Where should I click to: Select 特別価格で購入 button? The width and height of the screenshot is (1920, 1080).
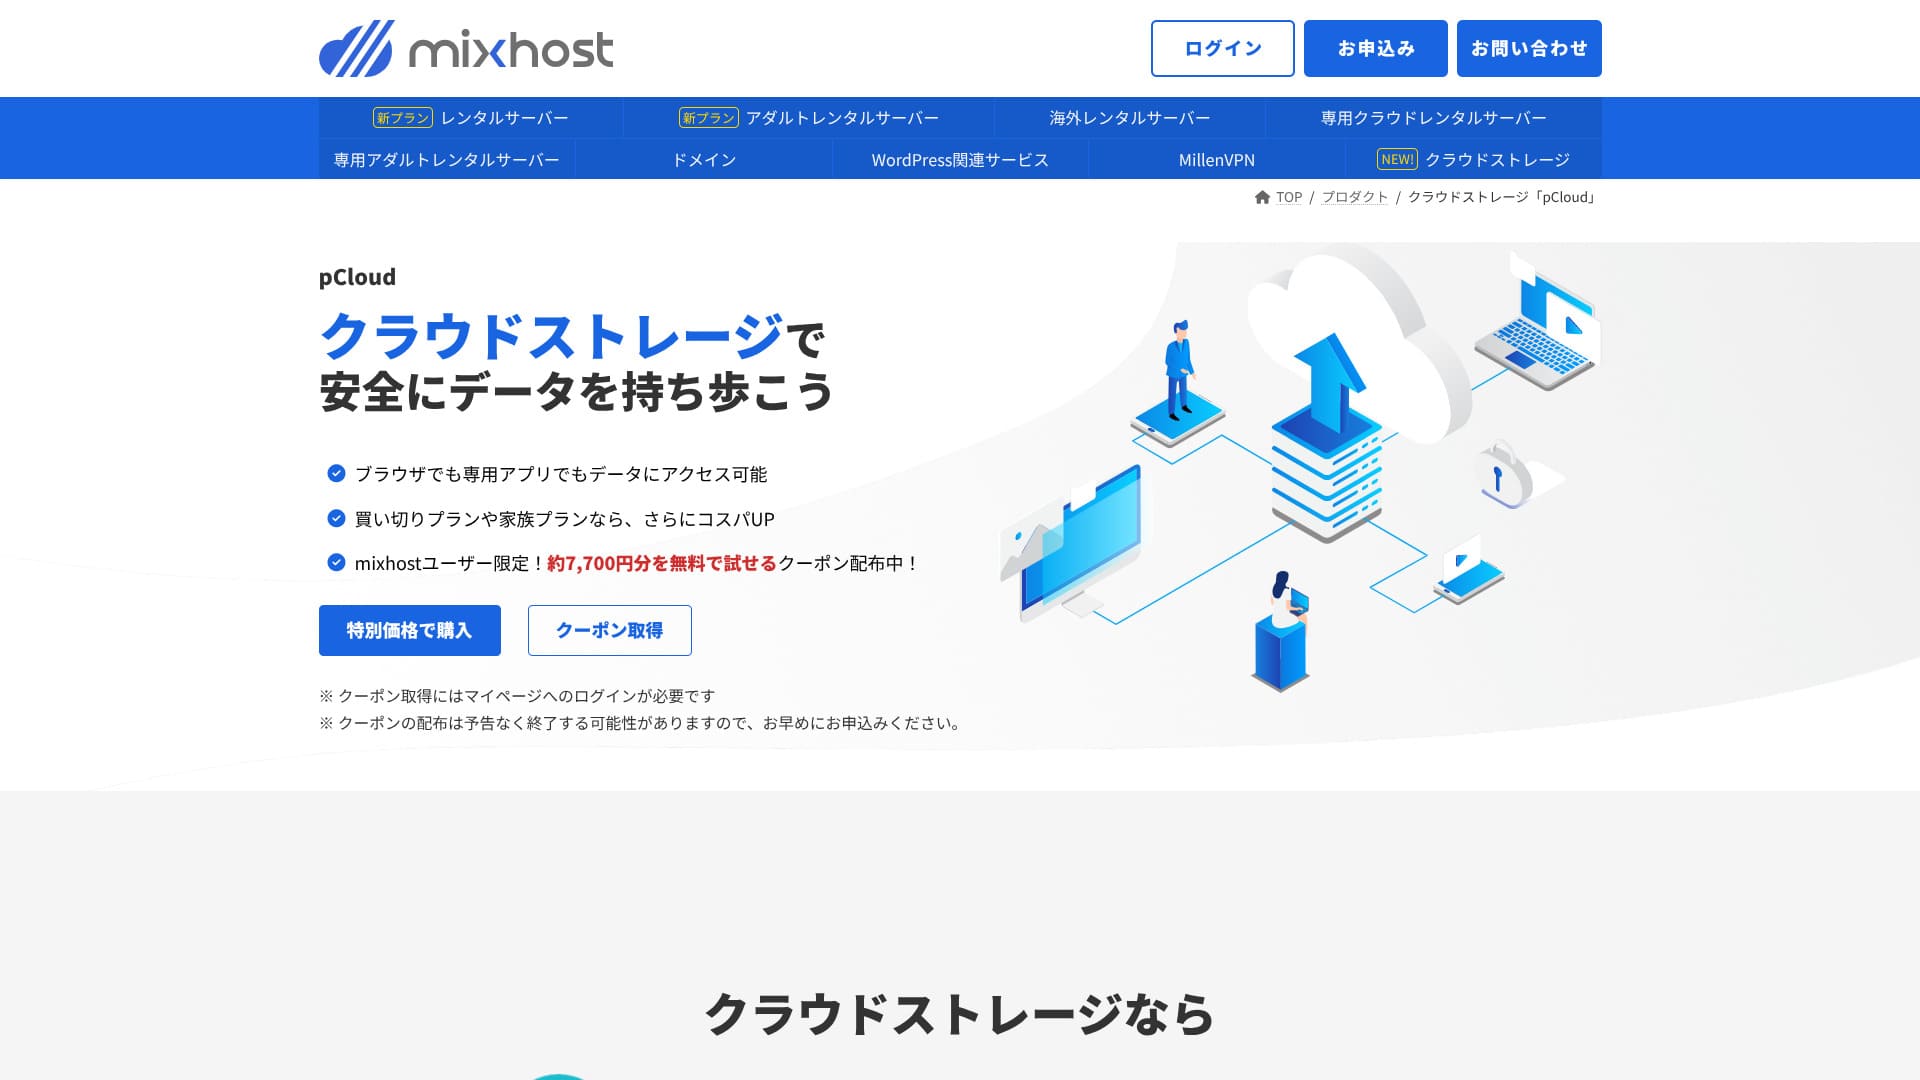click(410, 630)
